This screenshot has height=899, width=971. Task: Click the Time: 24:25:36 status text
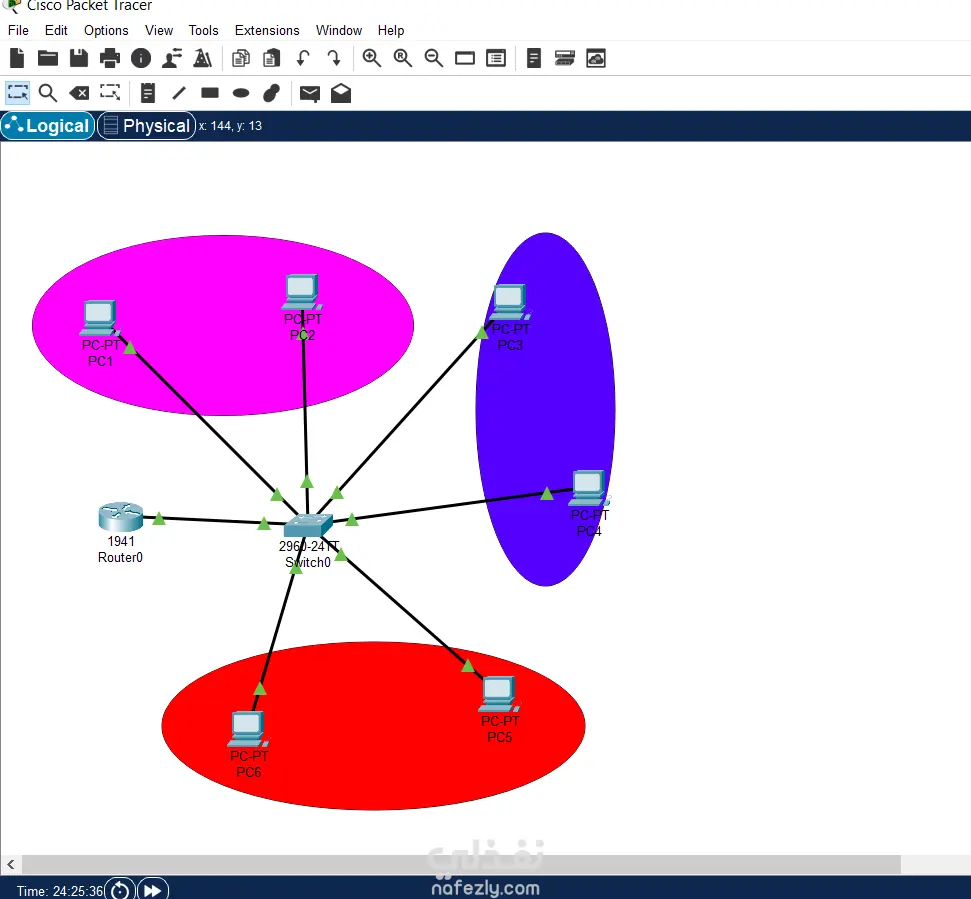59,891
